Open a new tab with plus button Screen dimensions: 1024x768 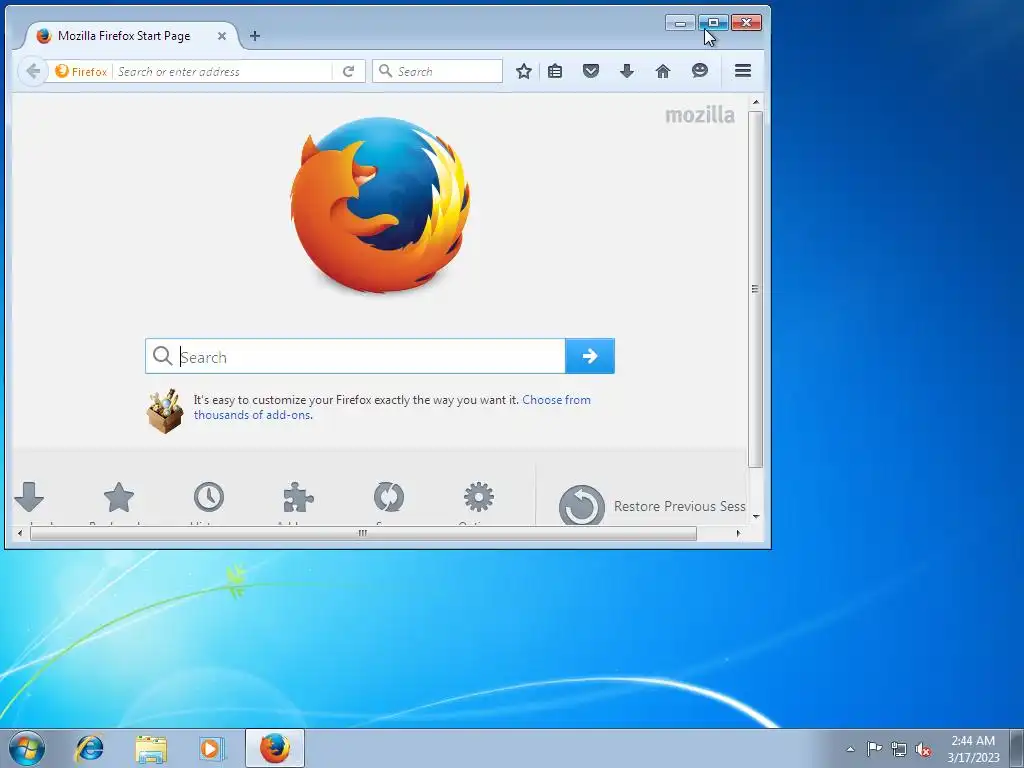coord(255,36)
